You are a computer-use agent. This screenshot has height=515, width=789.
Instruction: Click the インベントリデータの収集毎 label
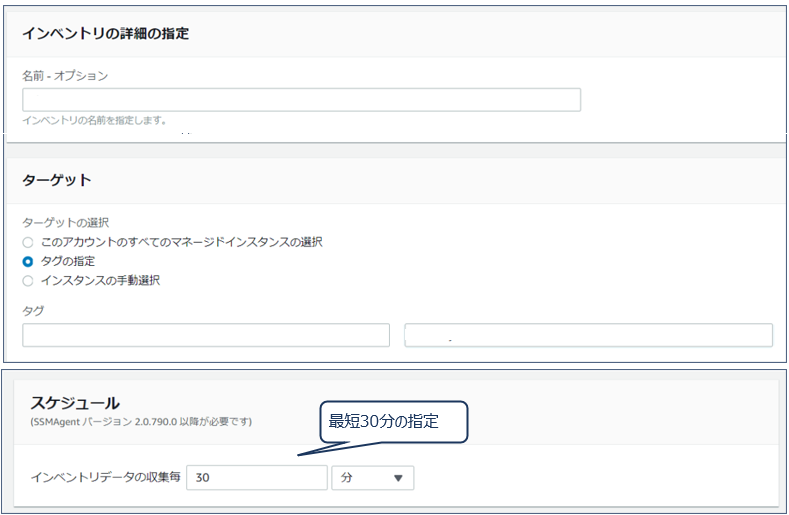click(x=106, y=477)
